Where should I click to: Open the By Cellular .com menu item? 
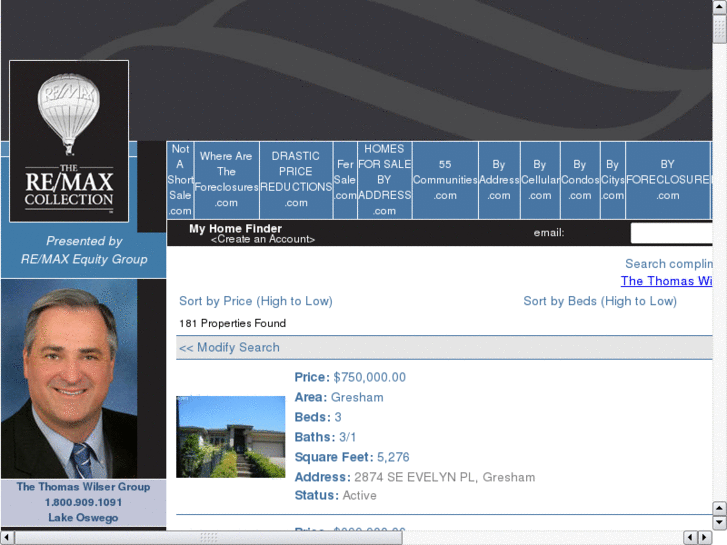click(540, 180)
